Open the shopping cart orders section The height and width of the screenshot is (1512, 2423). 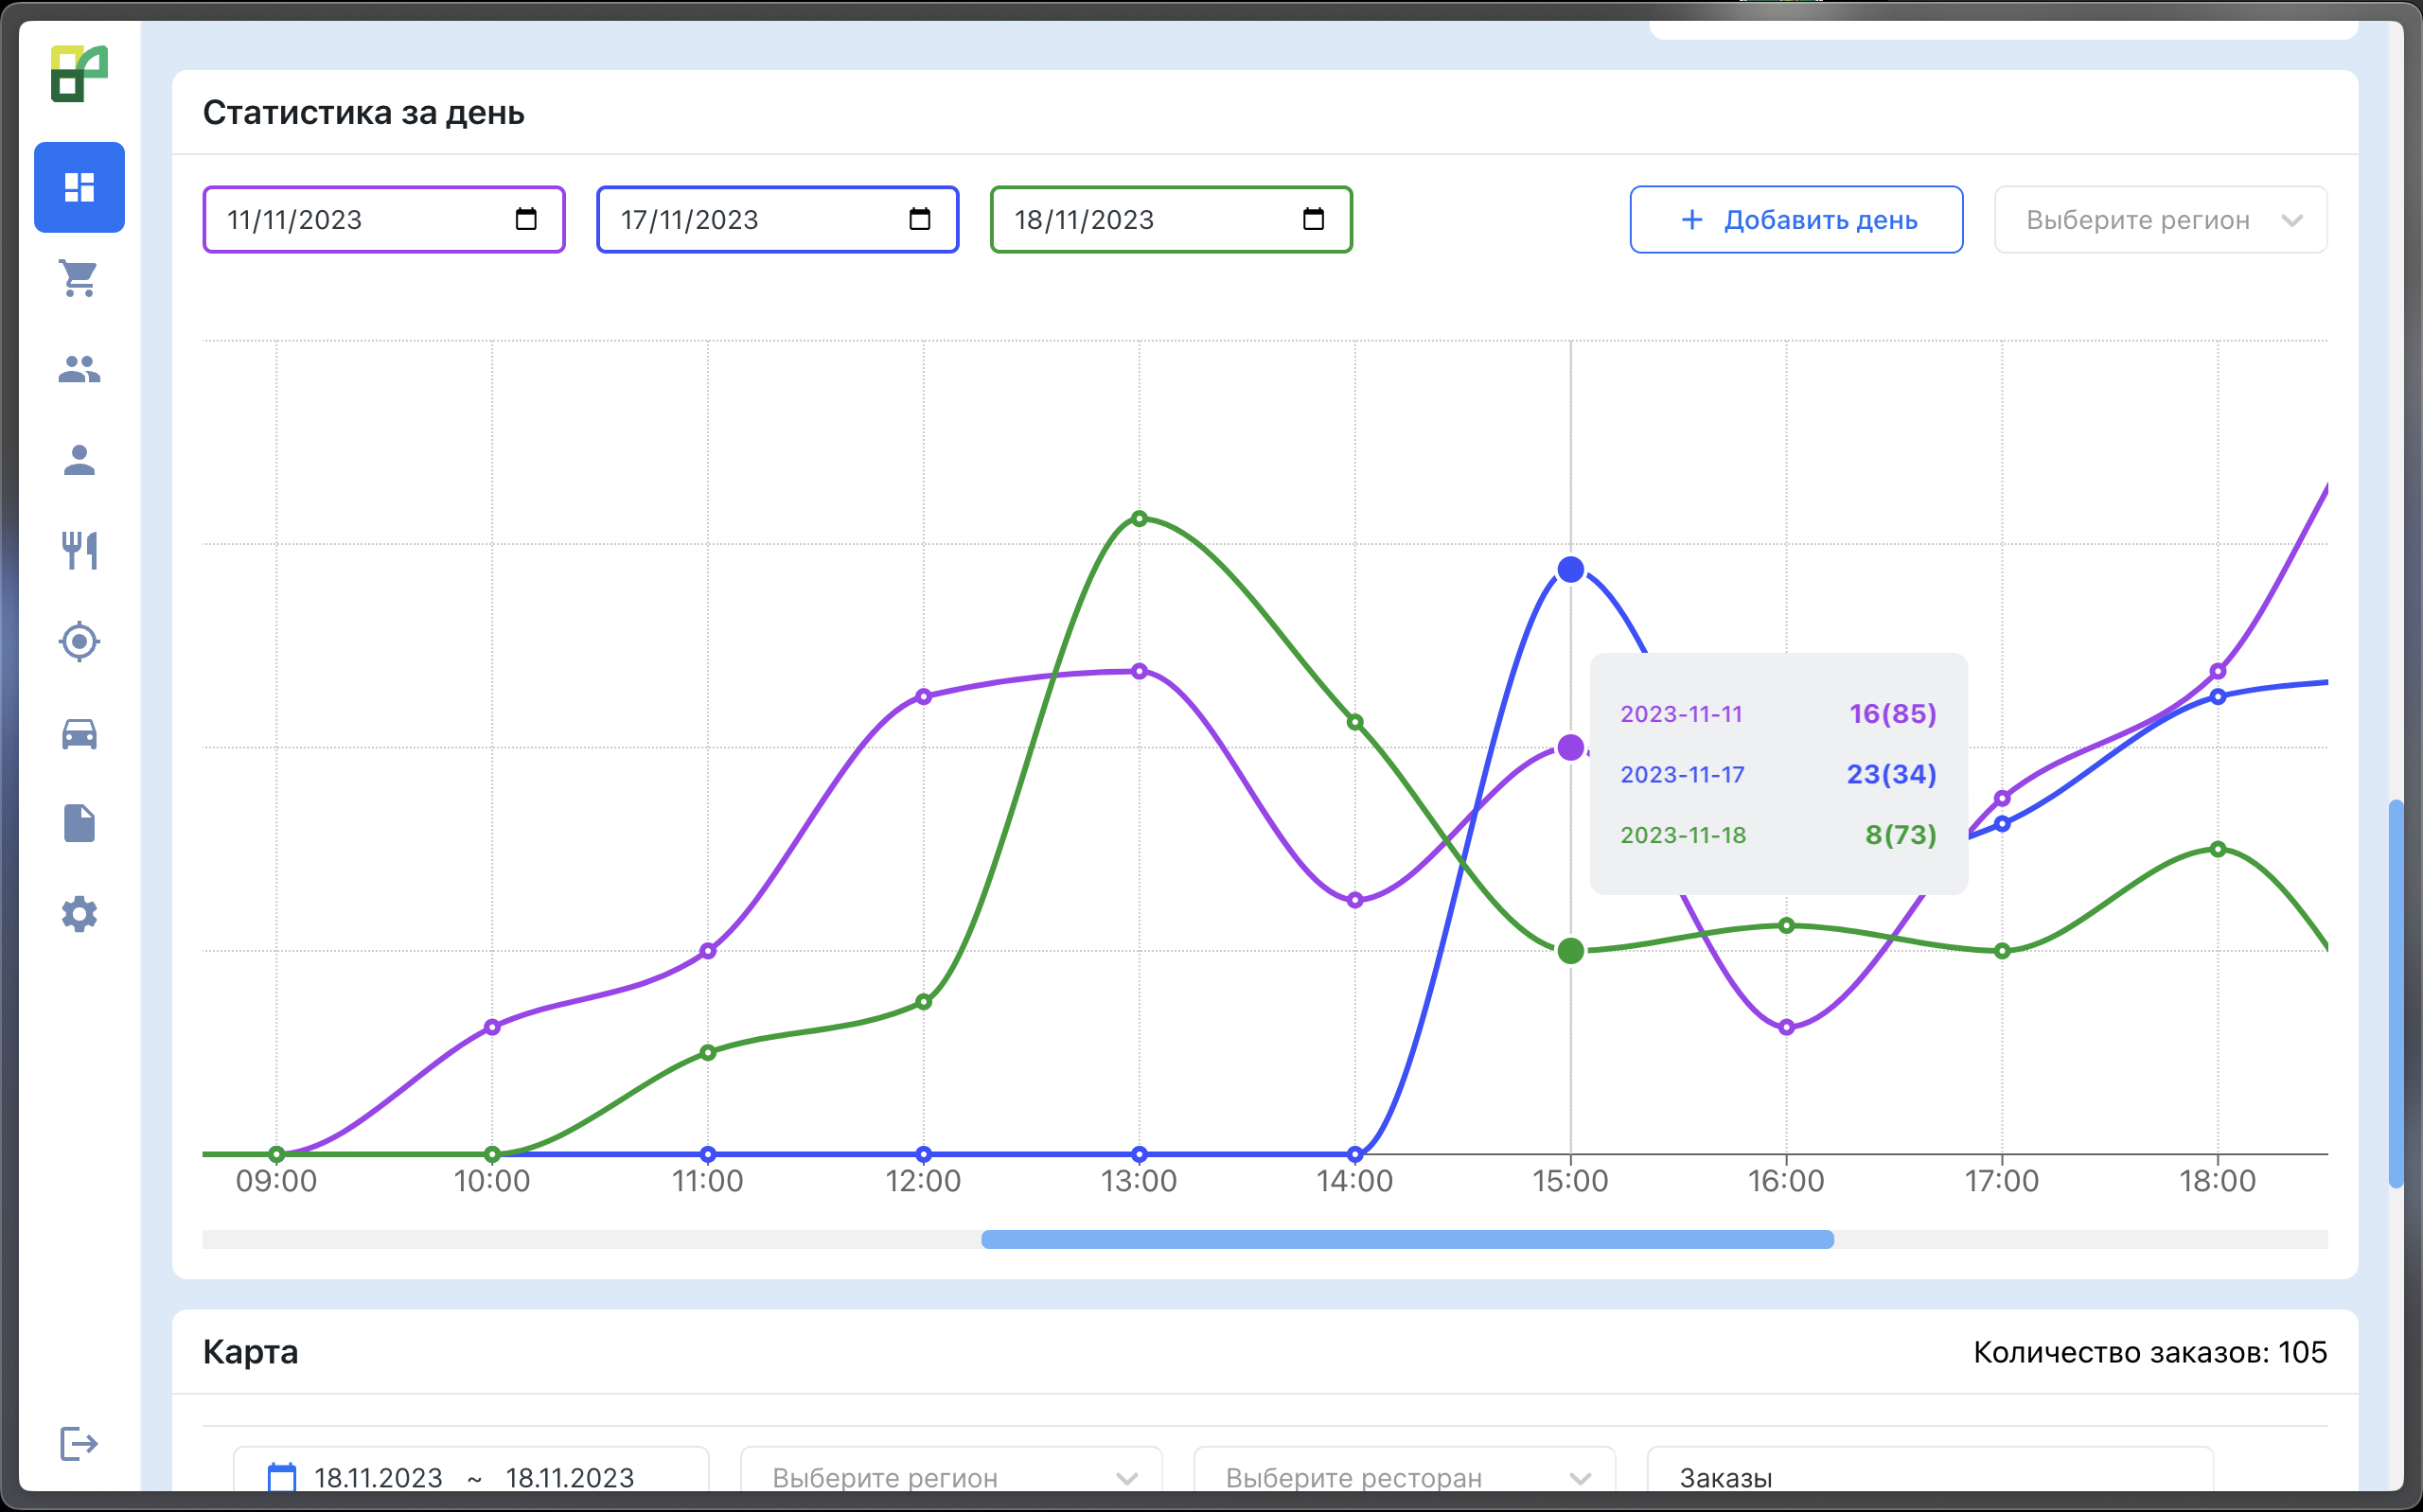79,278
